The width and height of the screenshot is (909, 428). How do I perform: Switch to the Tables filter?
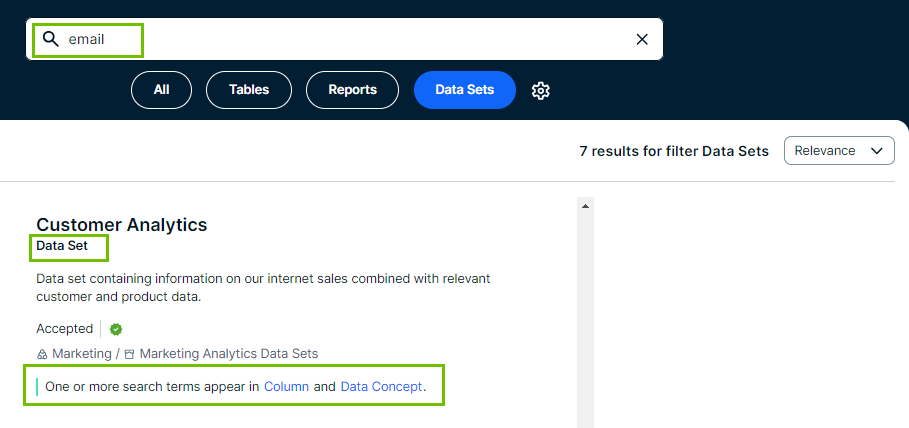pos(249,90)
